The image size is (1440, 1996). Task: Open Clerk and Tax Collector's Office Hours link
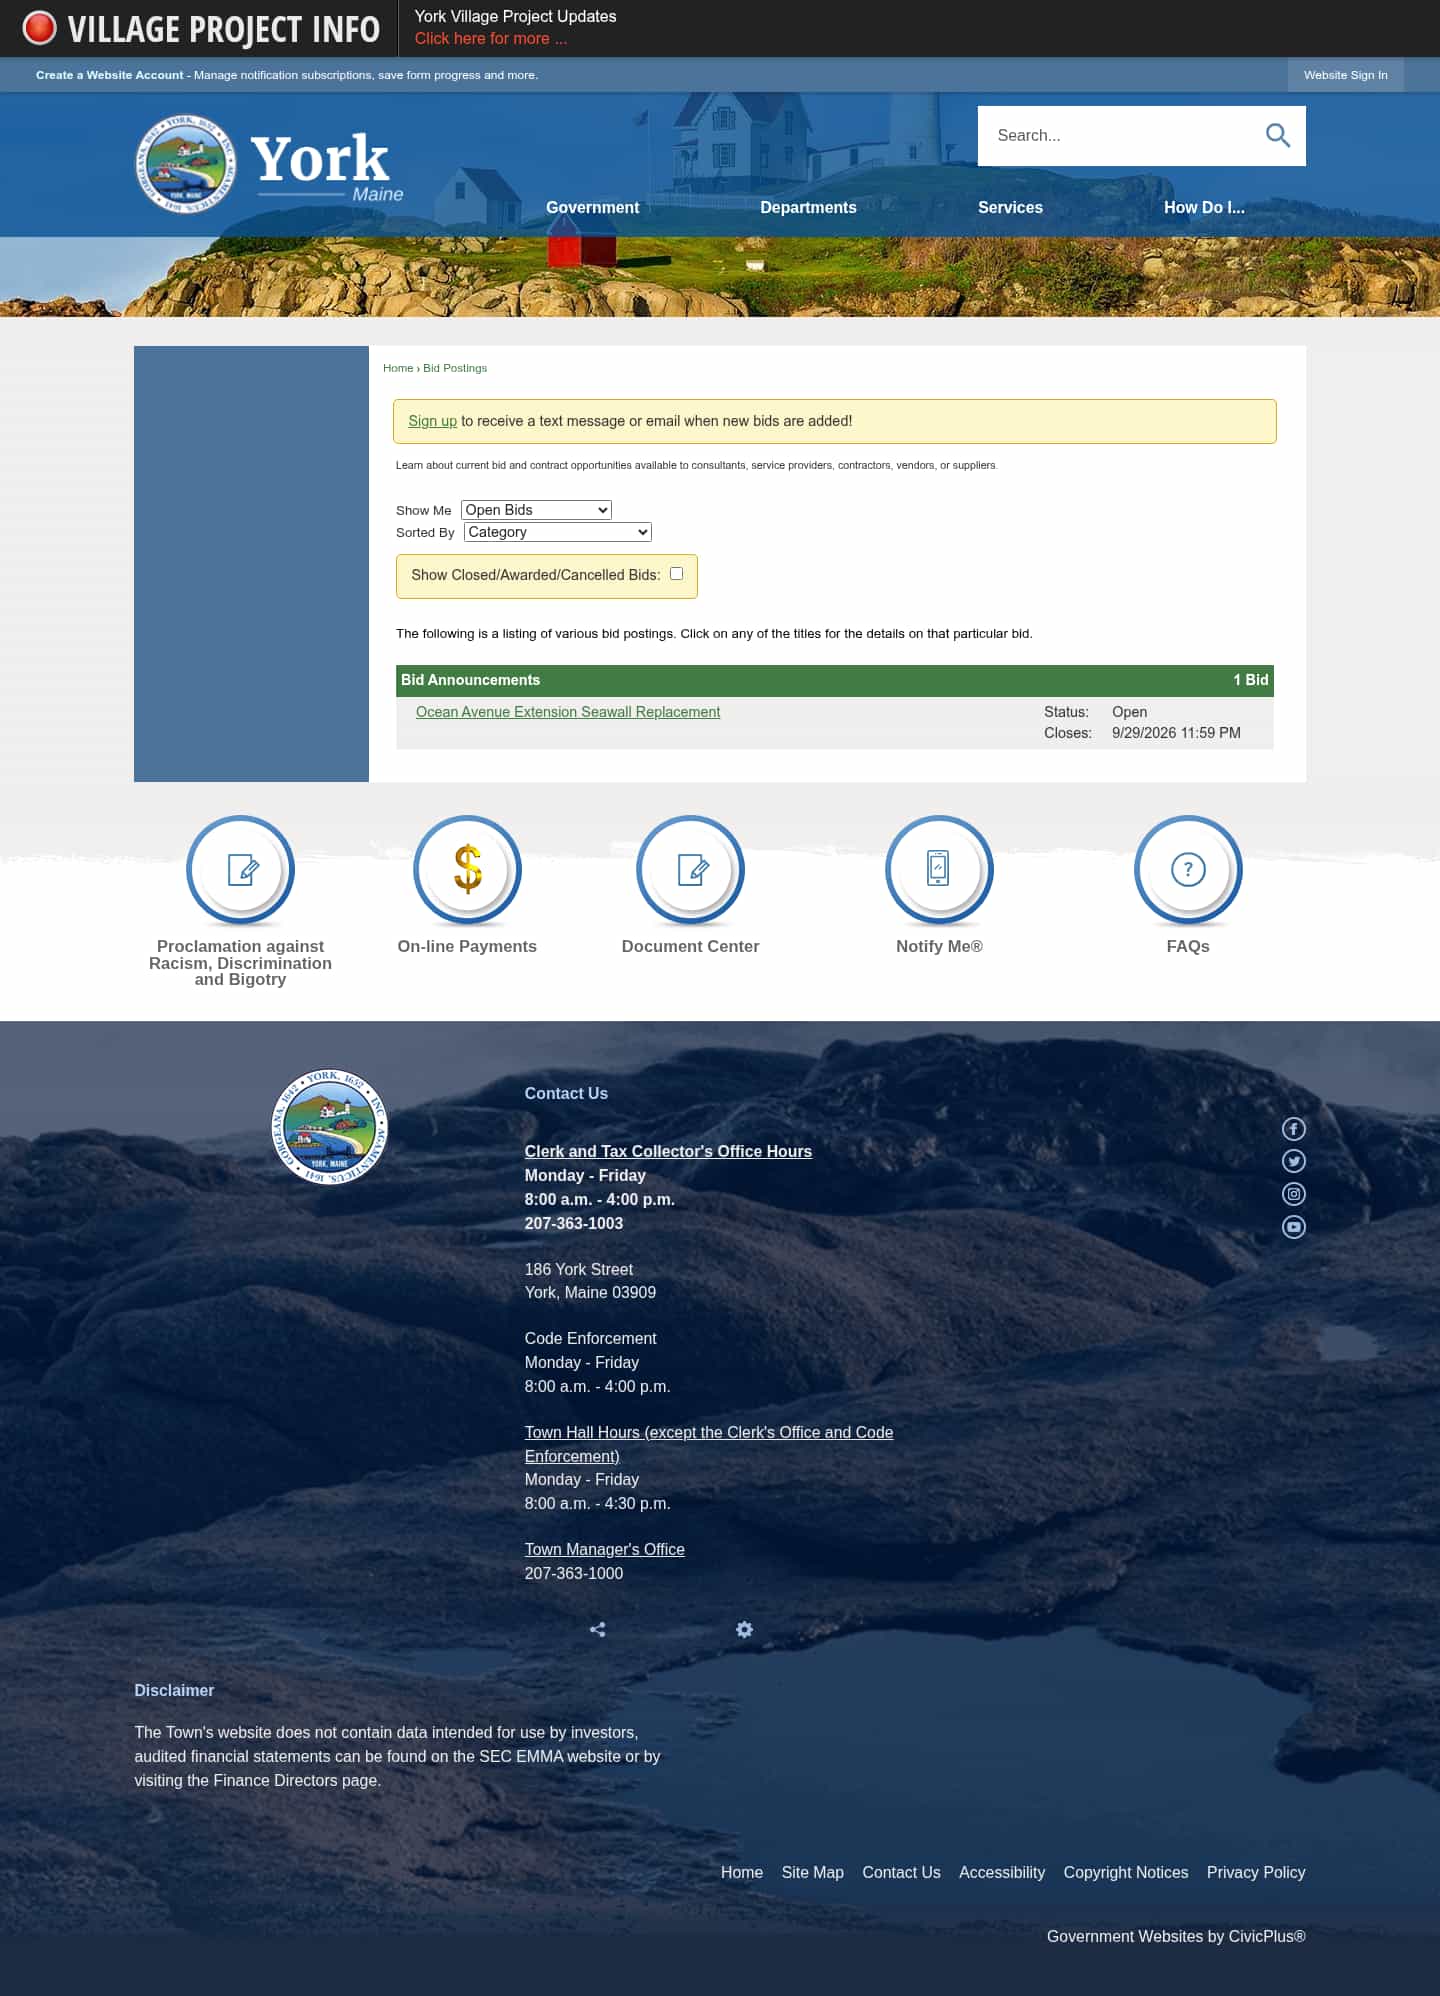tap(668, 1151)
